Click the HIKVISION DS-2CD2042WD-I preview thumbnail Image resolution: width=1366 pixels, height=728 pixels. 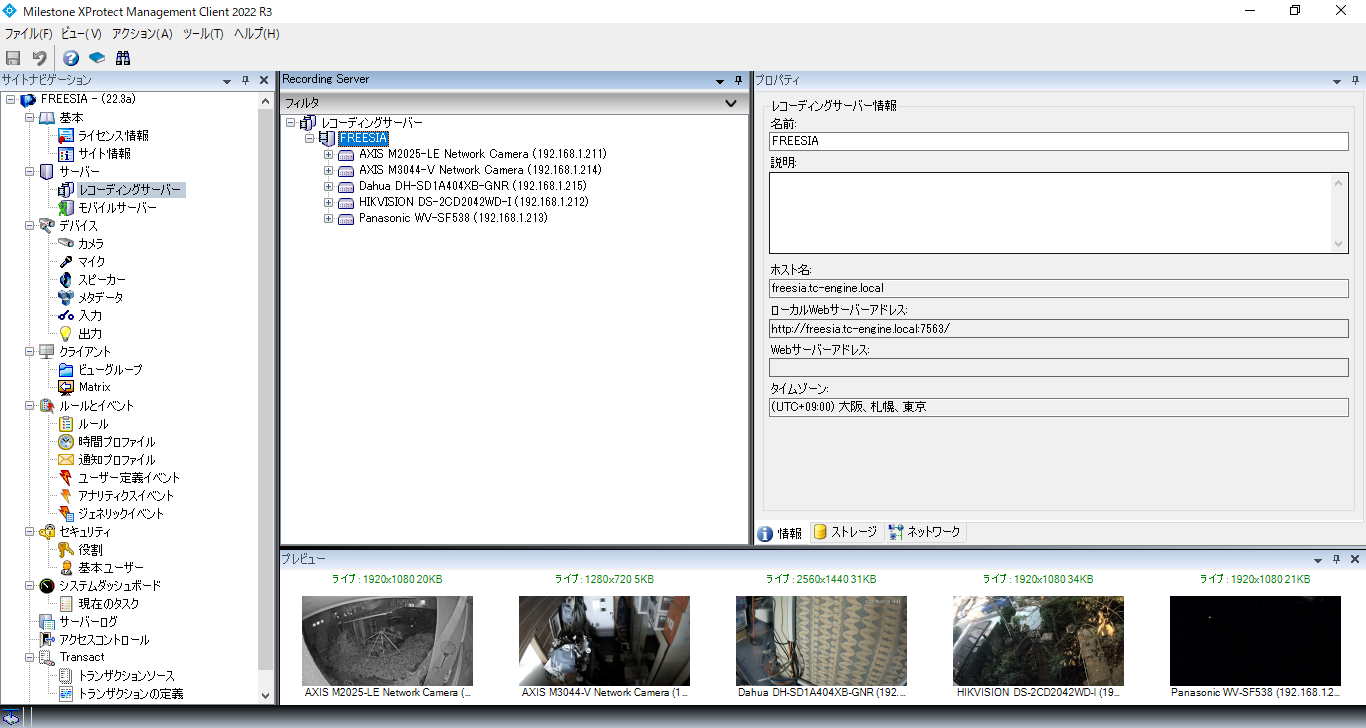tap(1038, 641)
